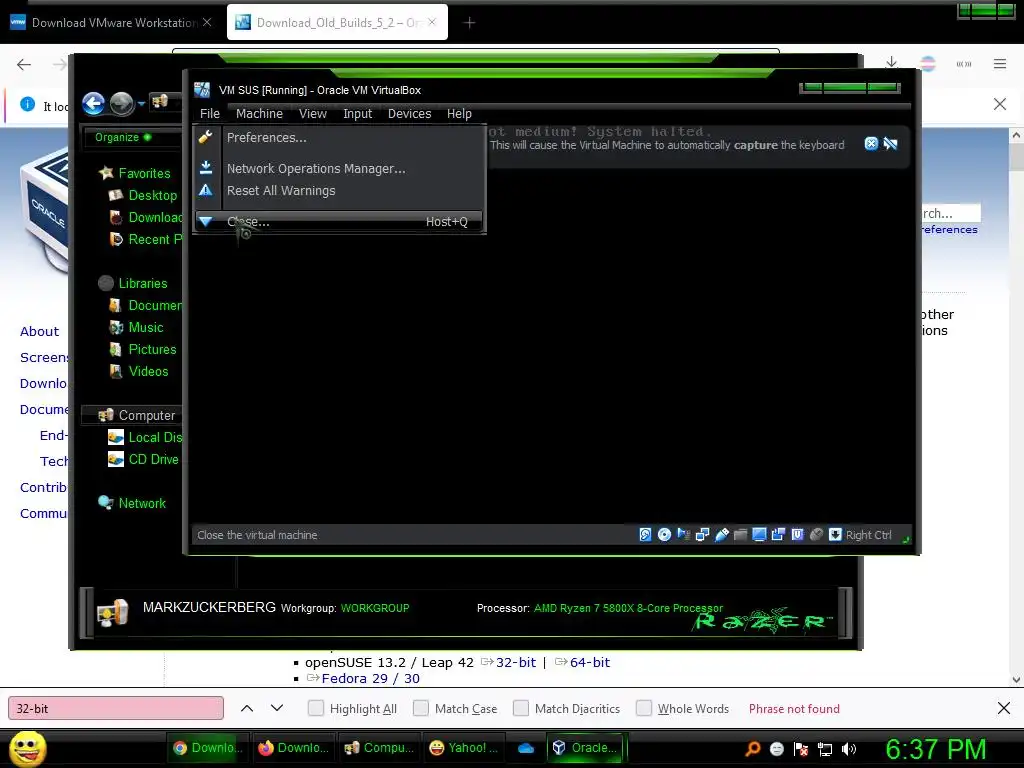Open the Help menu
1024x768 pixels.
click(459, 114)
